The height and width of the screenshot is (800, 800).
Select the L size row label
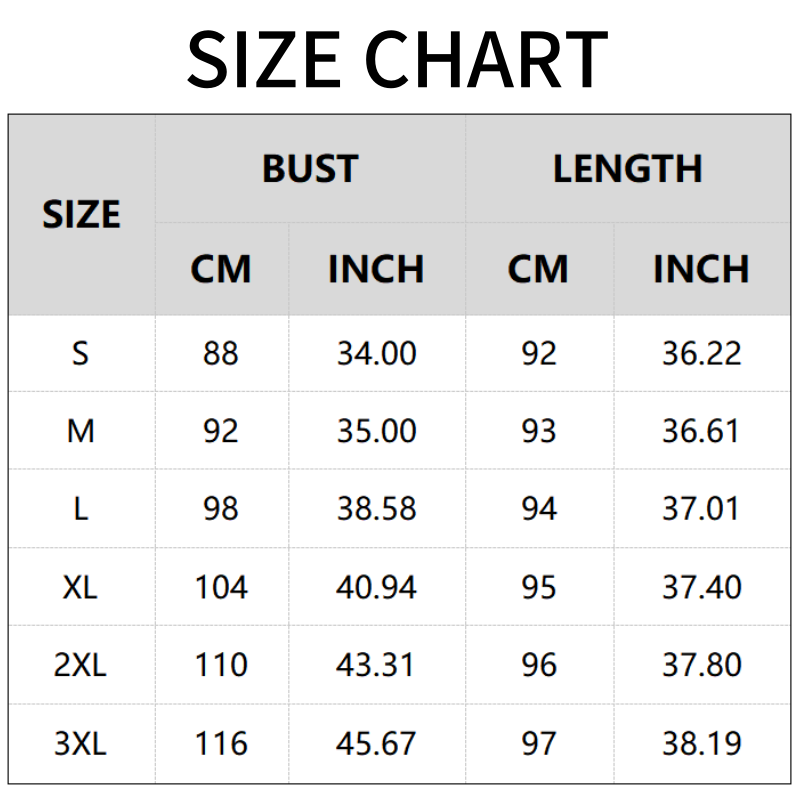point(81,509)
